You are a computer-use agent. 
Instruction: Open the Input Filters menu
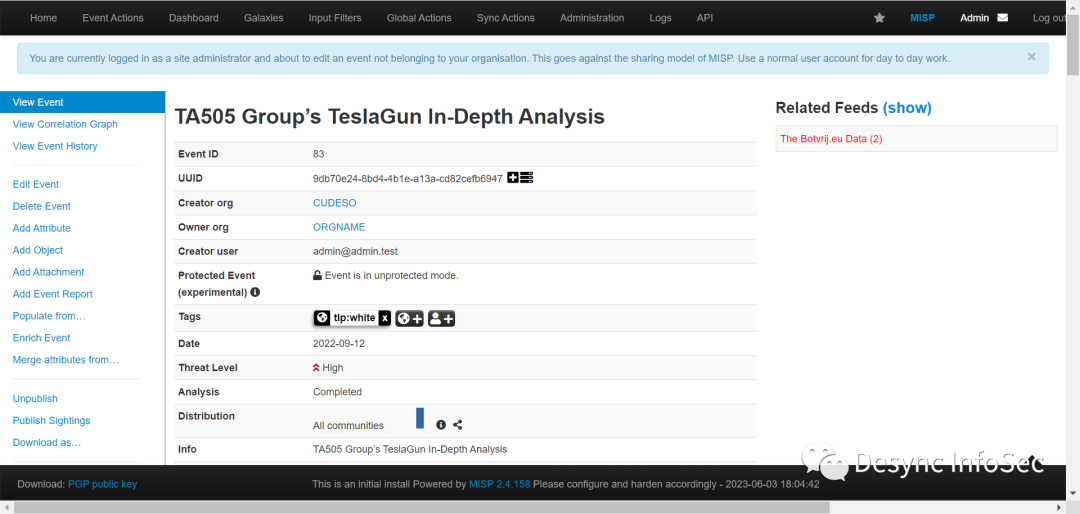[335, 18]
